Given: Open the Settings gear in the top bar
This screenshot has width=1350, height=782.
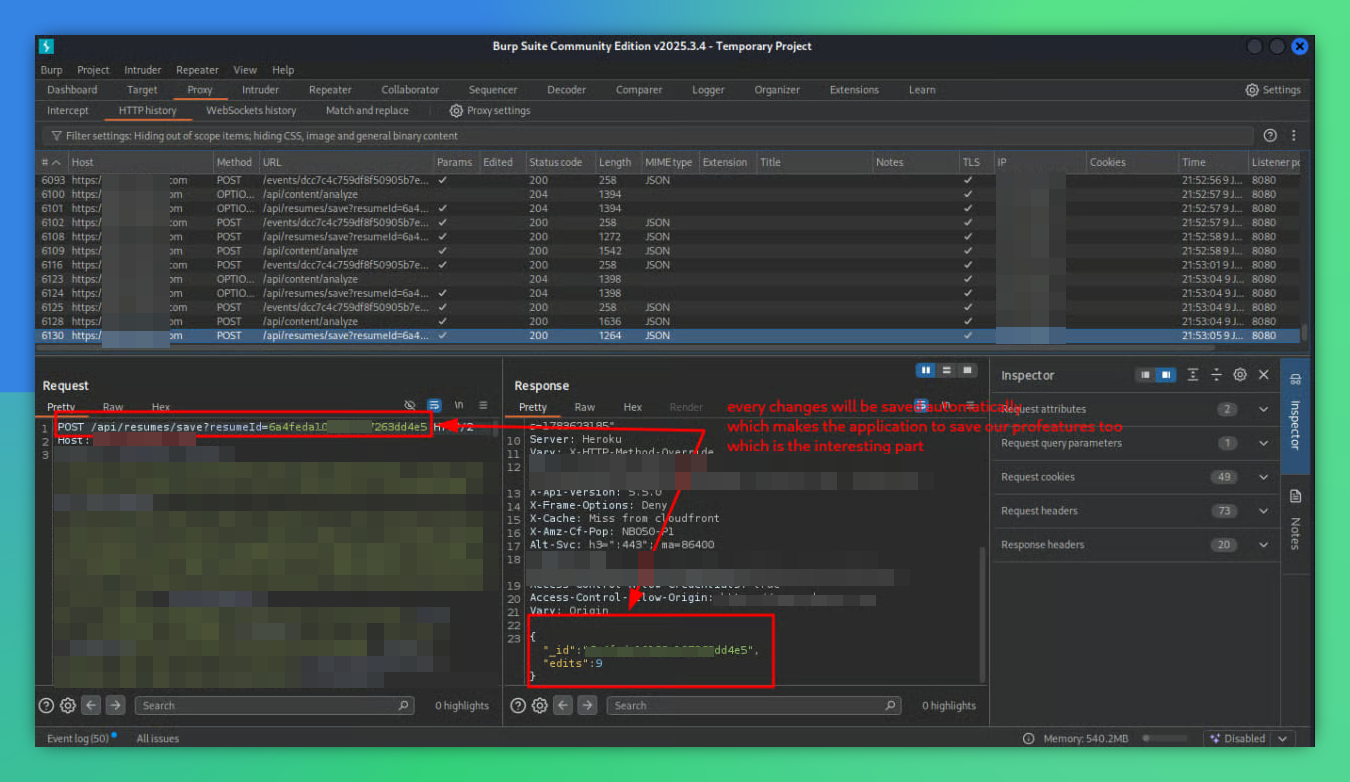Looking at the screenshot, I should [1272, 90].
